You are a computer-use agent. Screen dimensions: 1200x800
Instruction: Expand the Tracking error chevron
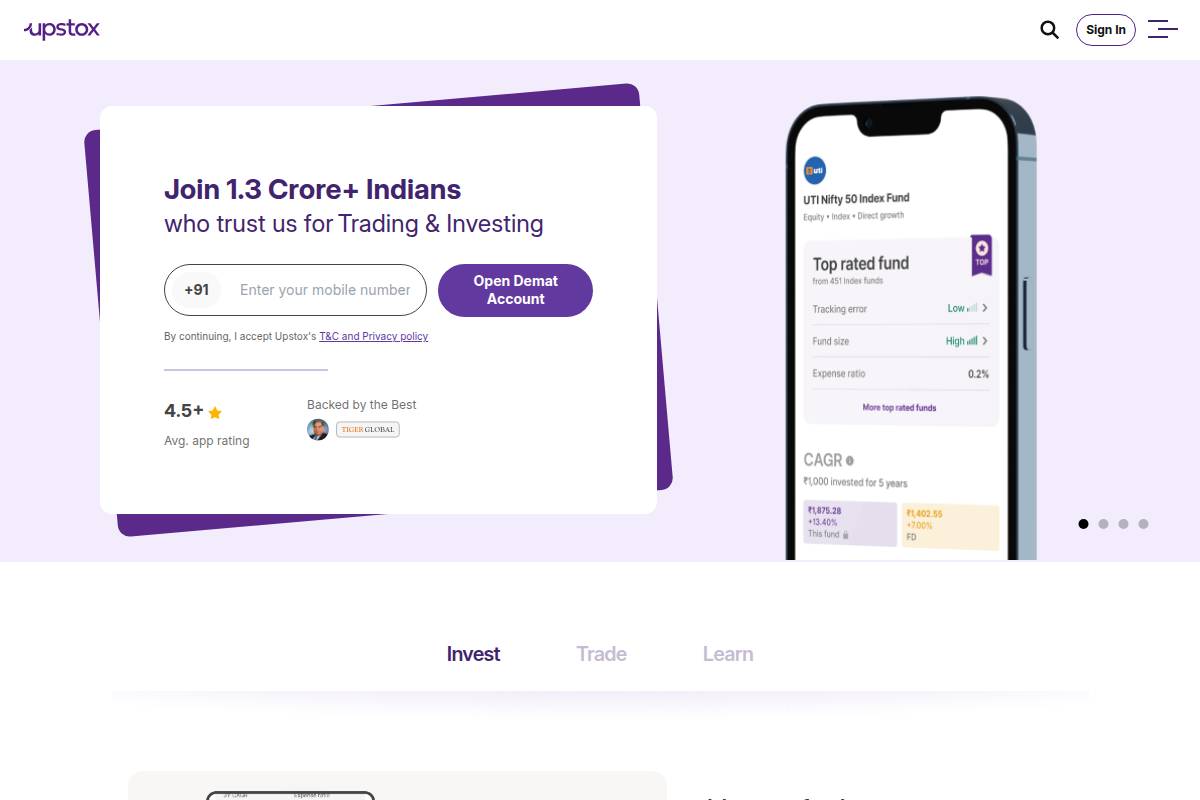(x=985, y=309)
